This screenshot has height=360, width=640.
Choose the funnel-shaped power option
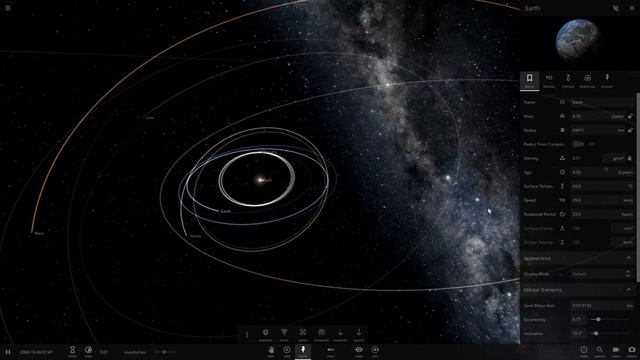pos(284,335)
